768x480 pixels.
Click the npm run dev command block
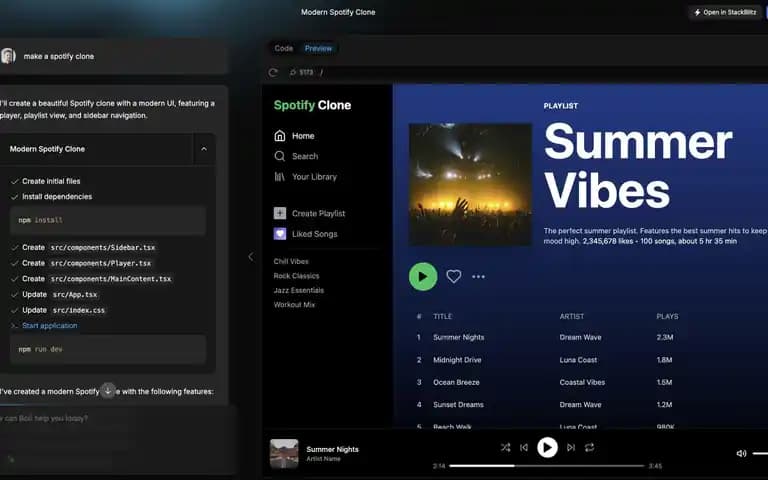(108, 349)
